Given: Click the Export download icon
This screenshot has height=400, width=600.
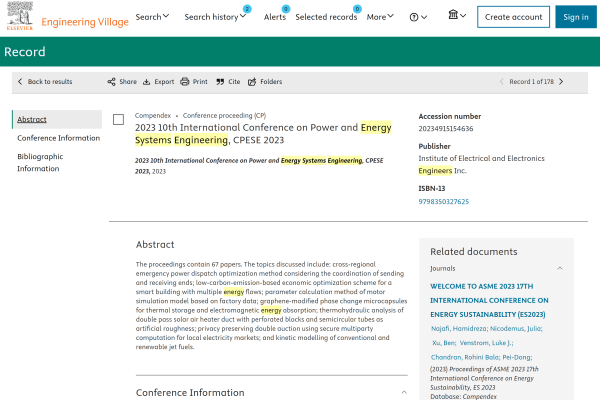Looking at the screenshot, I should (x=147, y=82).
